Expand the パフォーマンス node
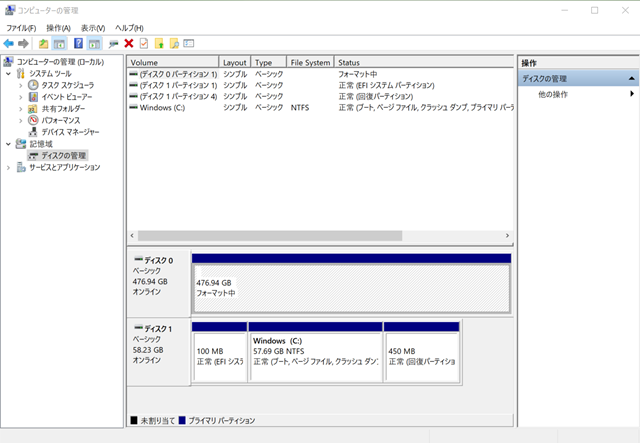The width and height of the screenshot is (640, 443). tap(20, 120)
